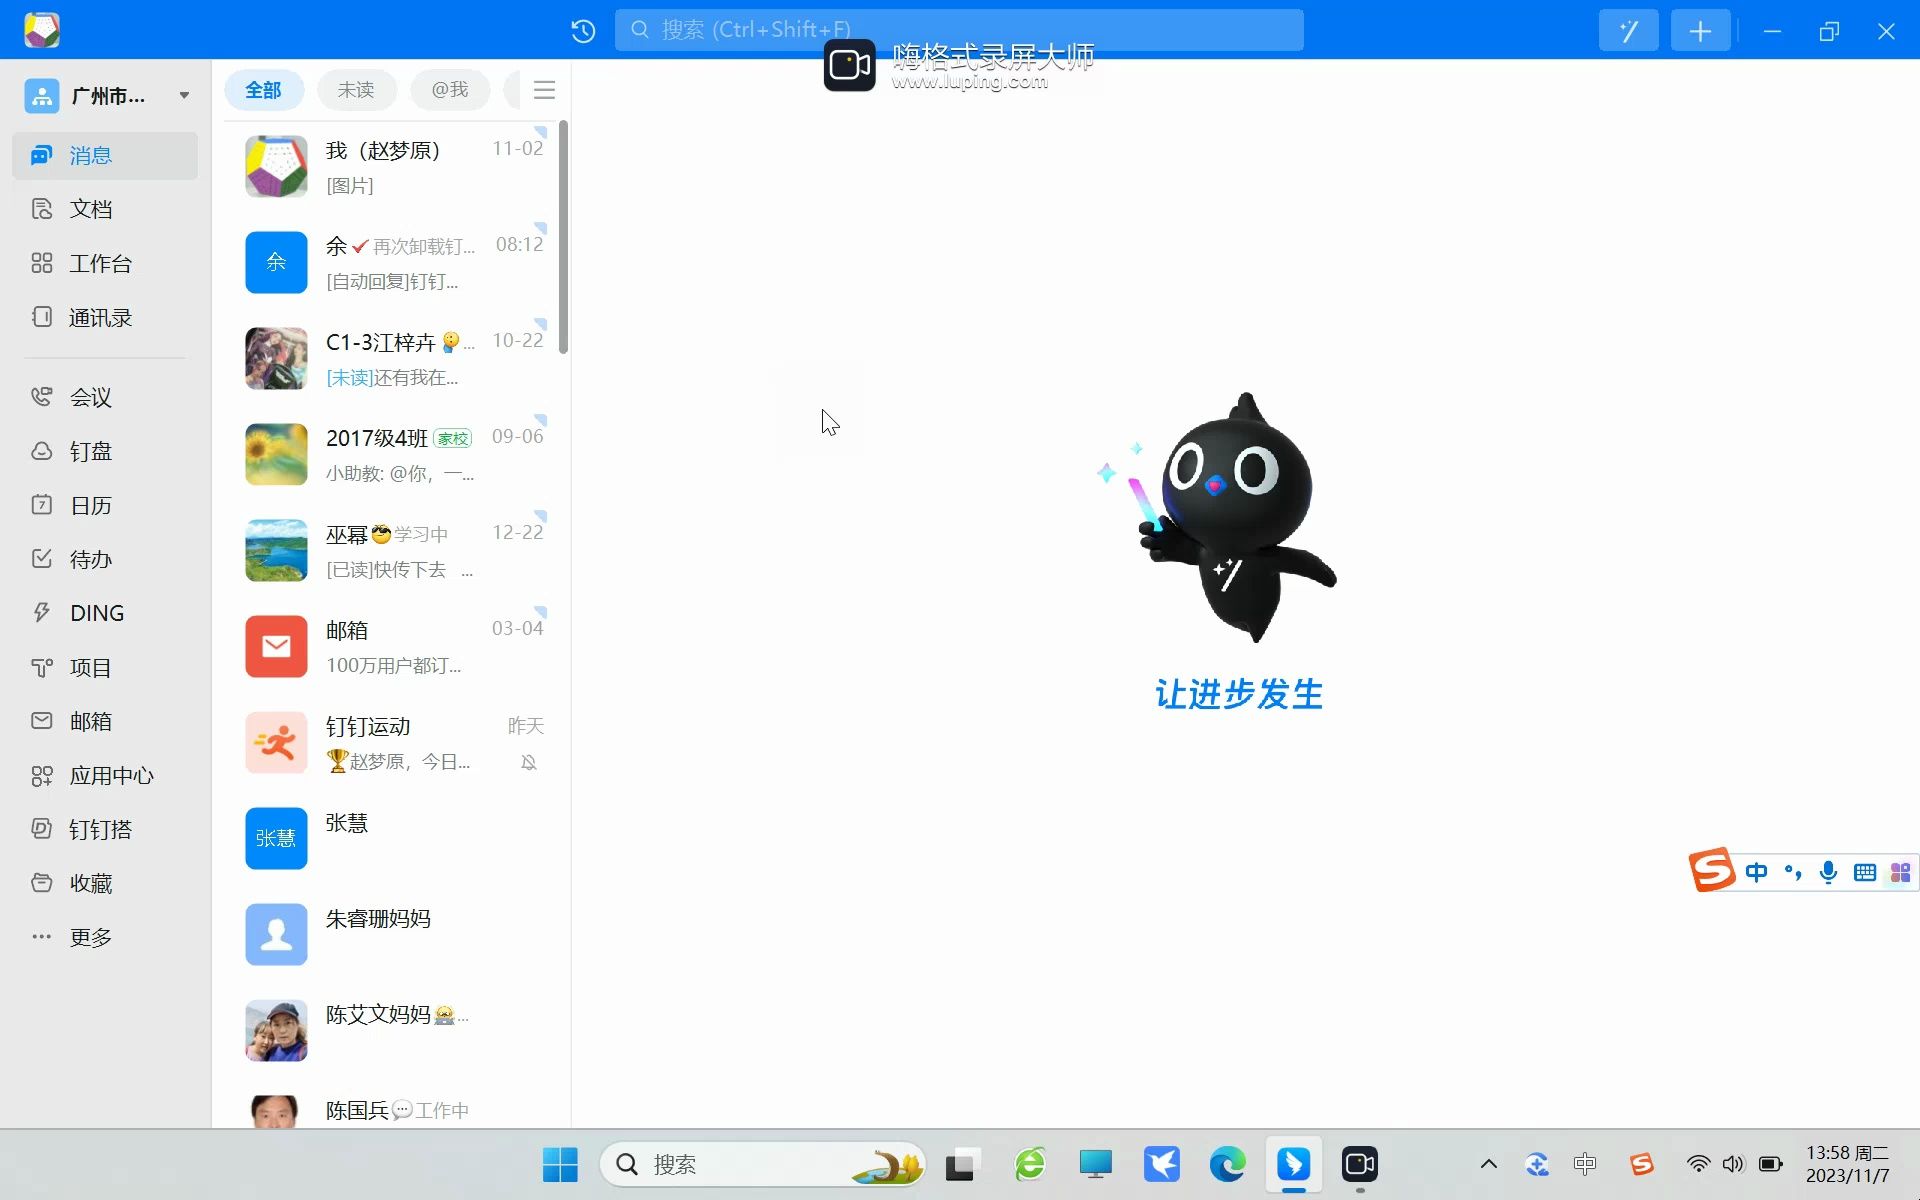Click the plus button to create
The width and height of the screenshot is (1920, 1200).
(x=1700, y=31)
